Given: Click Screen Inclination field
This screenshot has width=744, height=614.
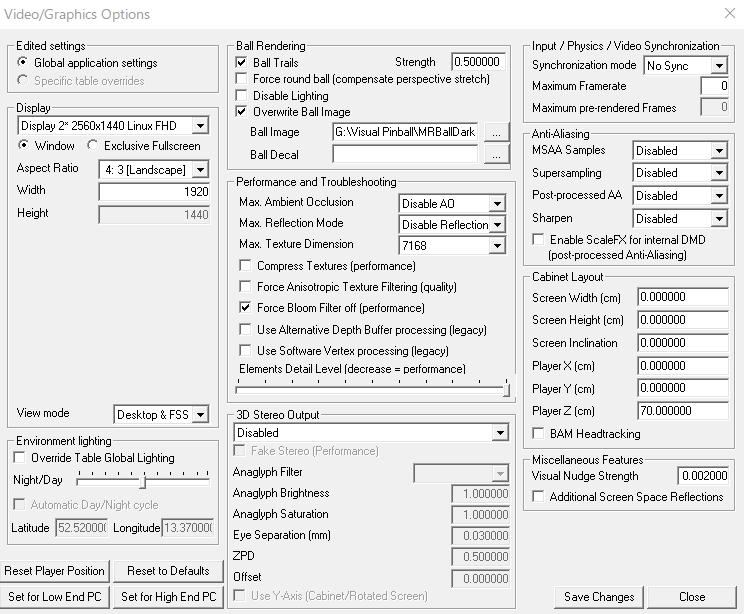Looking at the screenshot, I should 683,343.
